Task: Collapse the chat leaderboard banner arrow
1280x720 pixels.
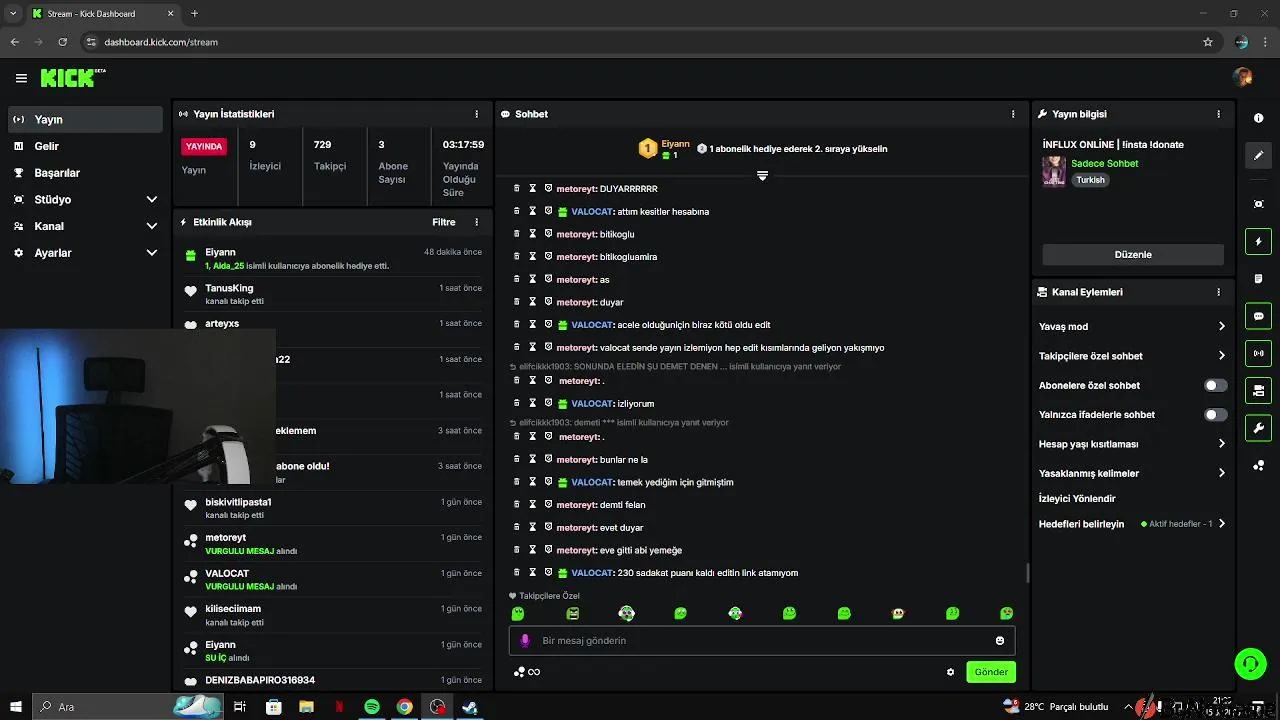Action: (762, 175)
